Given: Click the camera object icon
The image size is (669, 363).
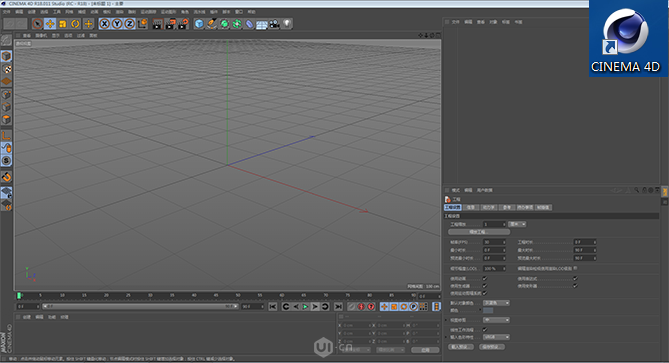Looking at the screenshot, I should 274,24.
